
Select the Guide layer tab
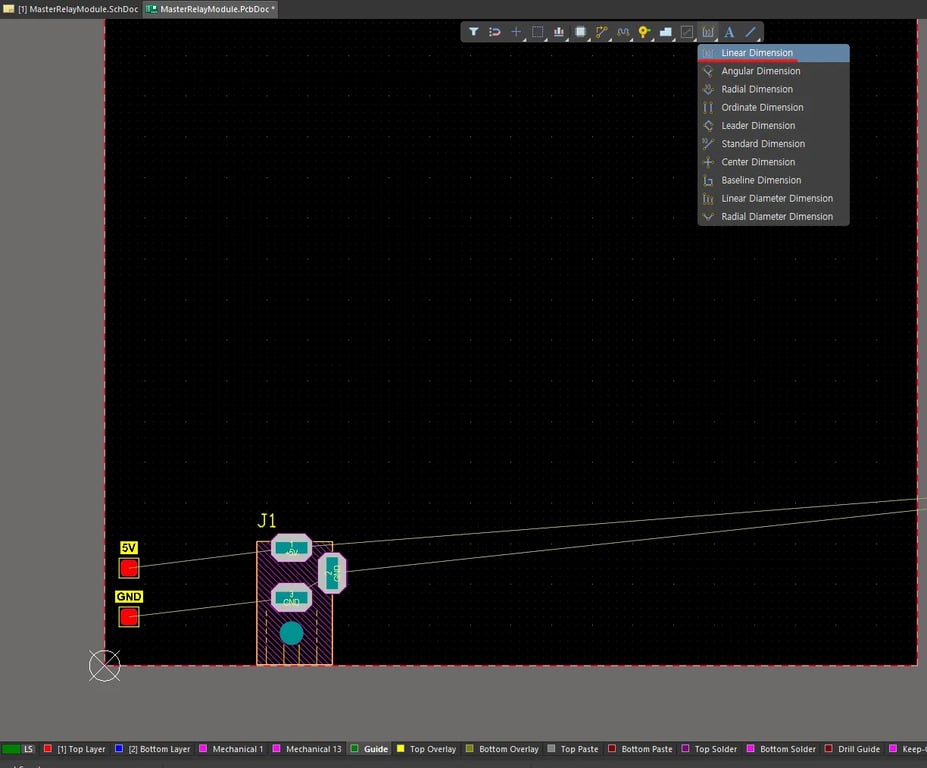click(370, 749)
